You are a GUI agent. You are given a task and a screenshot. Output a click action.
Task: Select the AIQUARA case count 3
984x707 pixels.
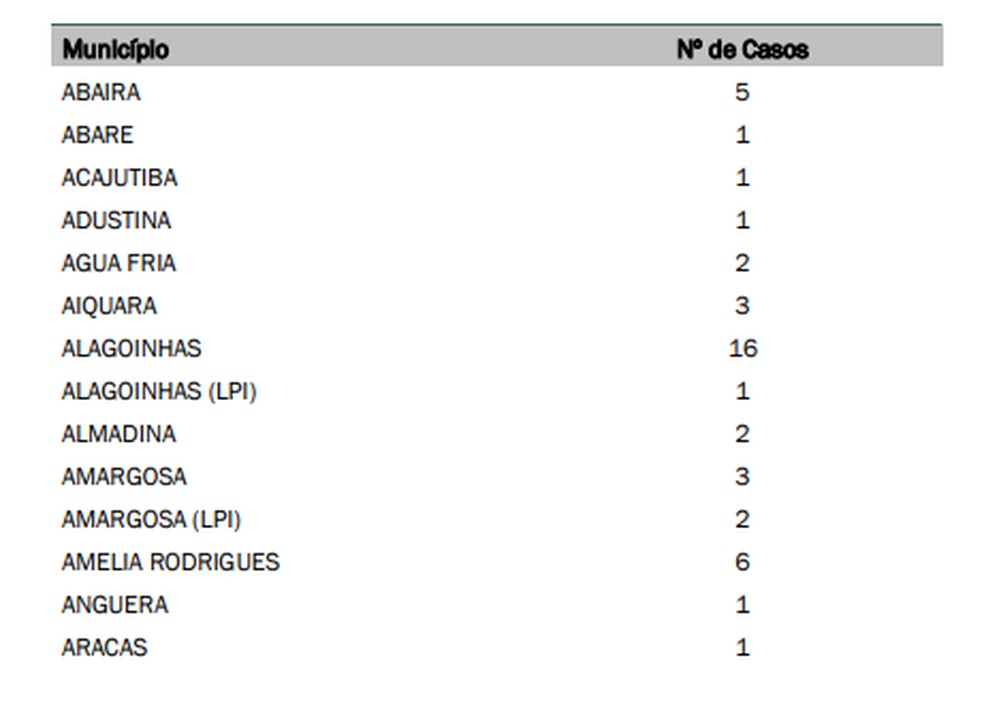(742, 306)
